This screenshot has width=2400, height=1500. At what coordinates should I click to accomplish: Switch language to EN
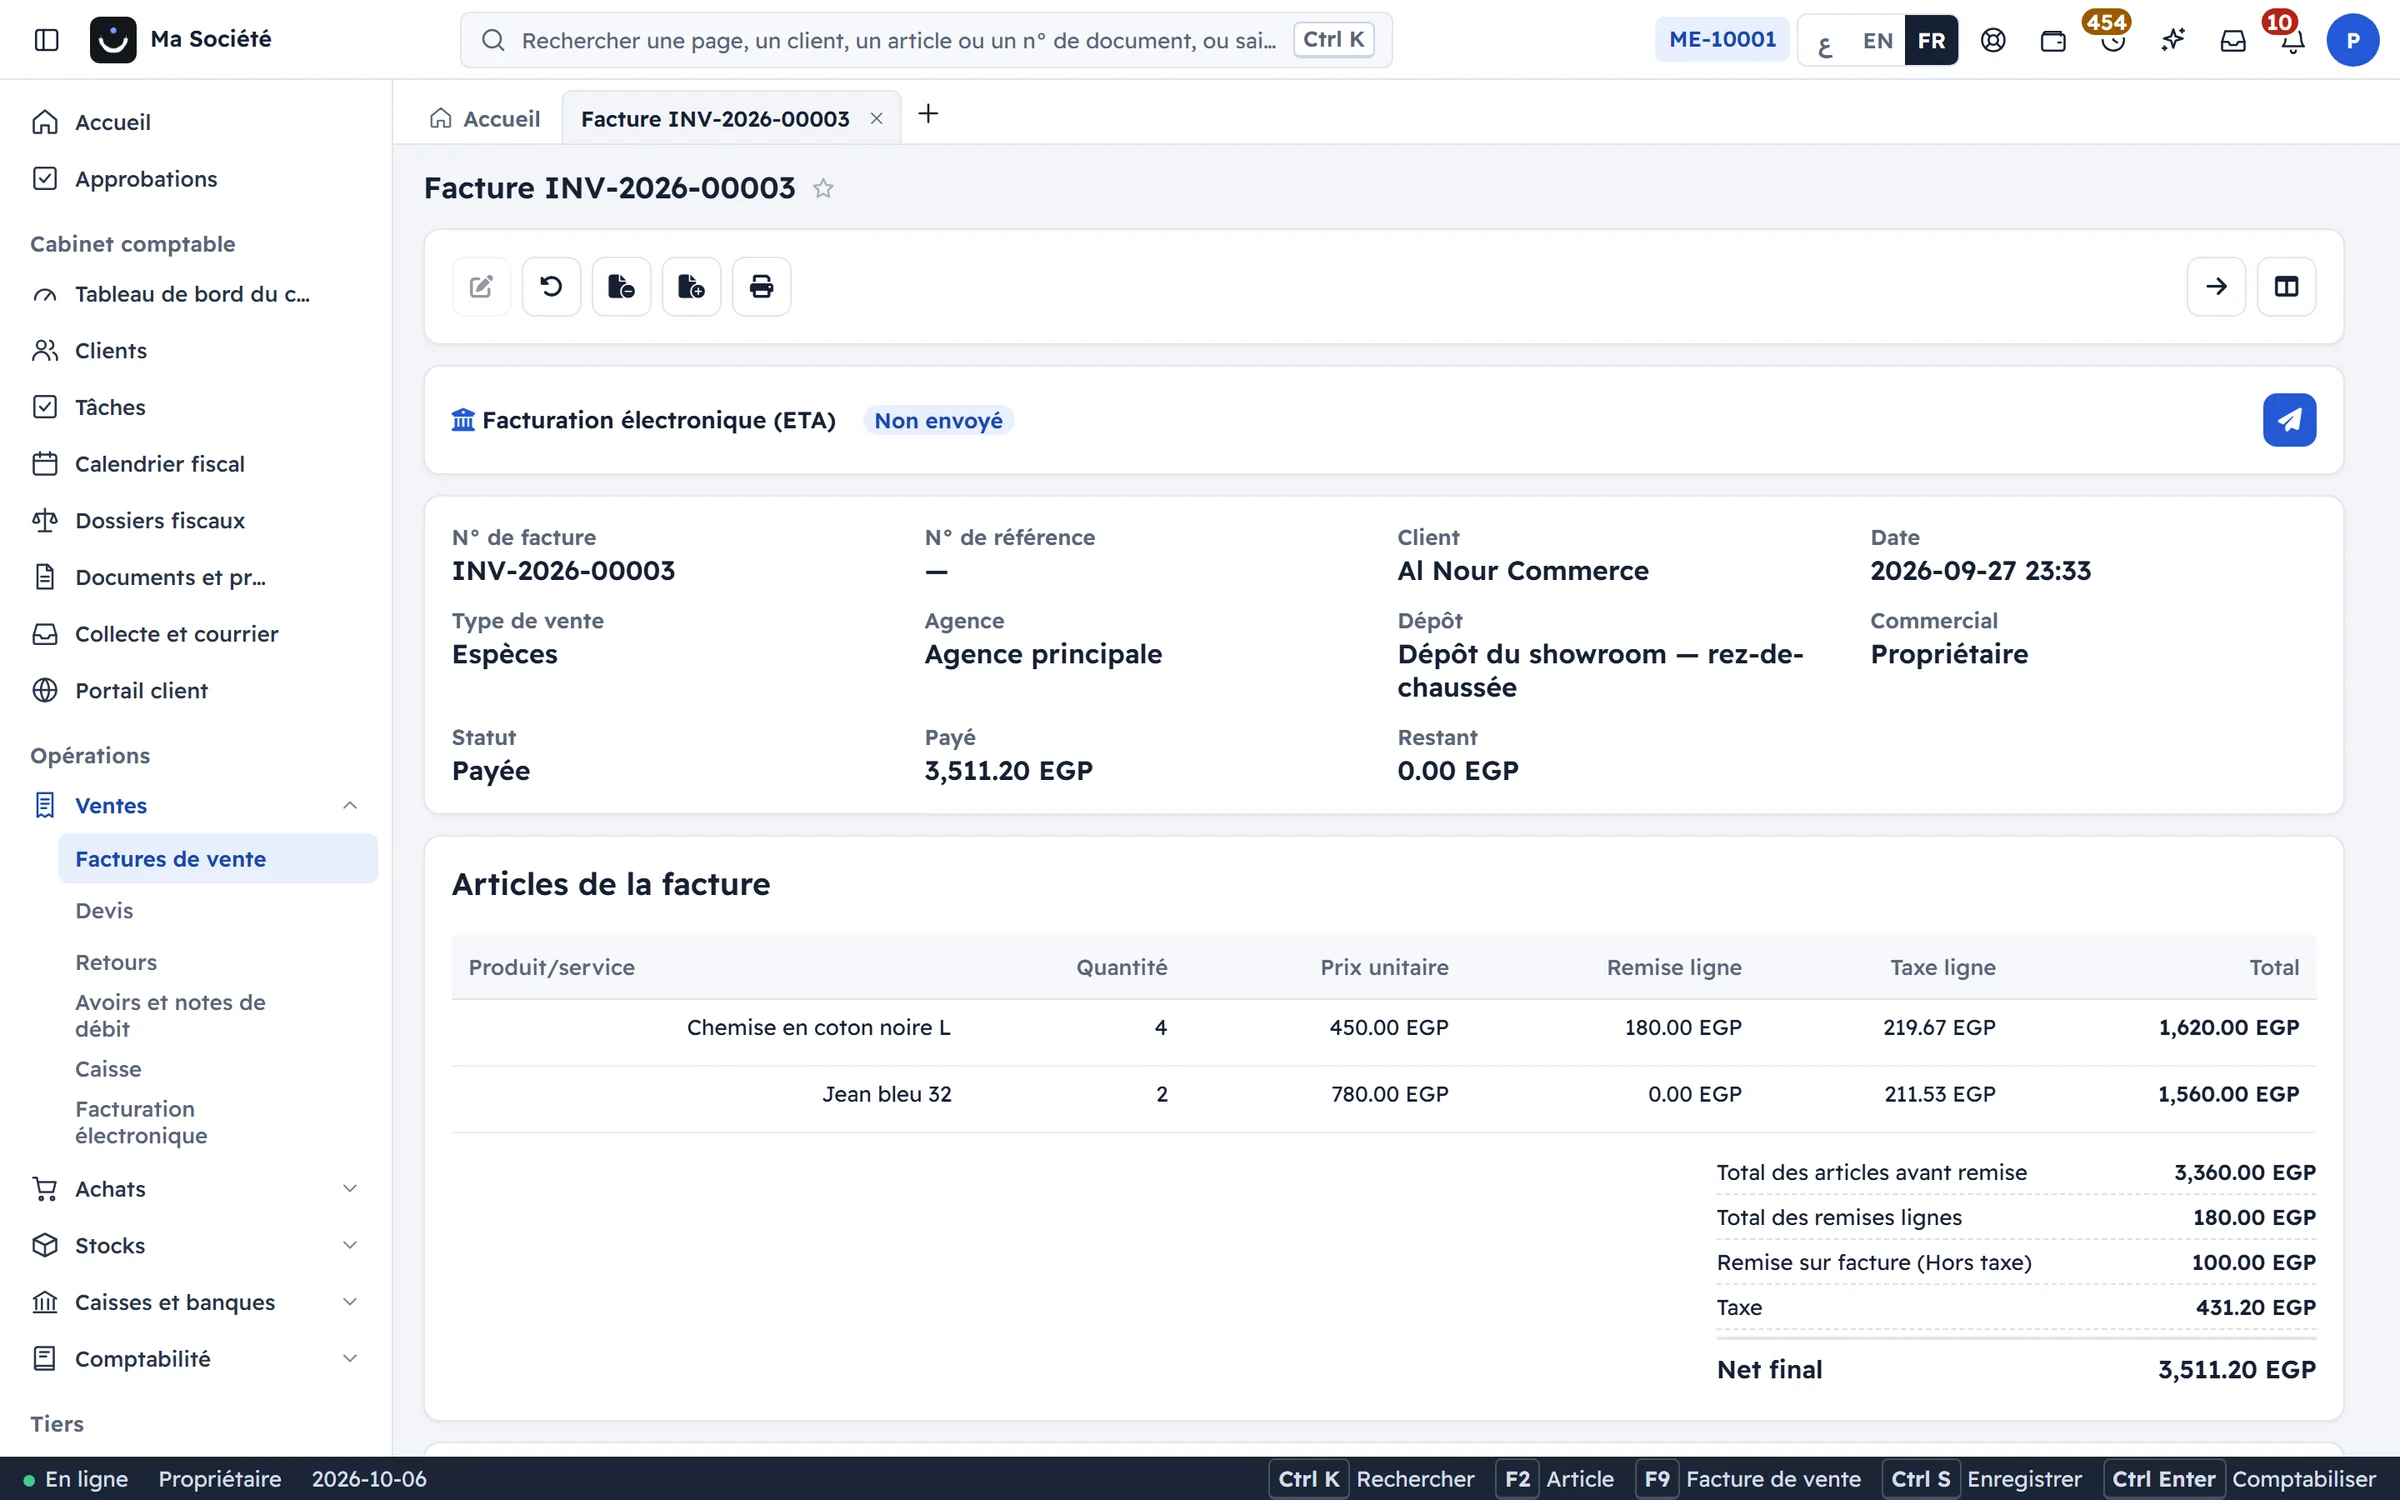[x=1877, y=40]
